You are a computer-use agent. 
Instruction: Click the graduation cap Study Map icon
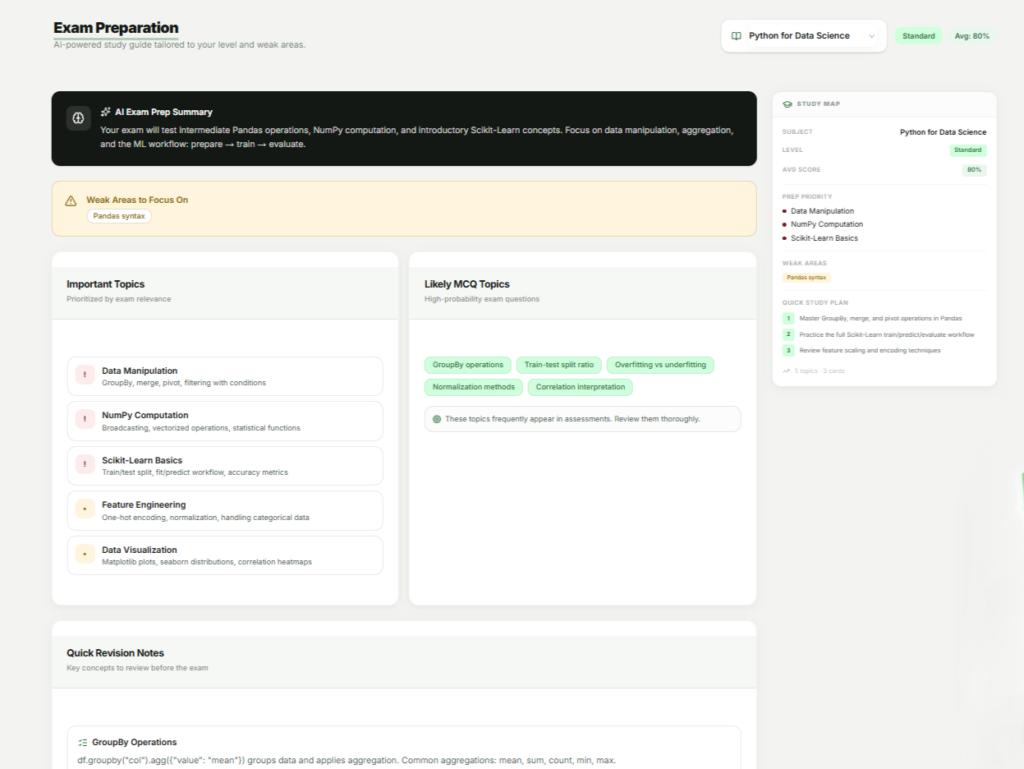(787, 103)
